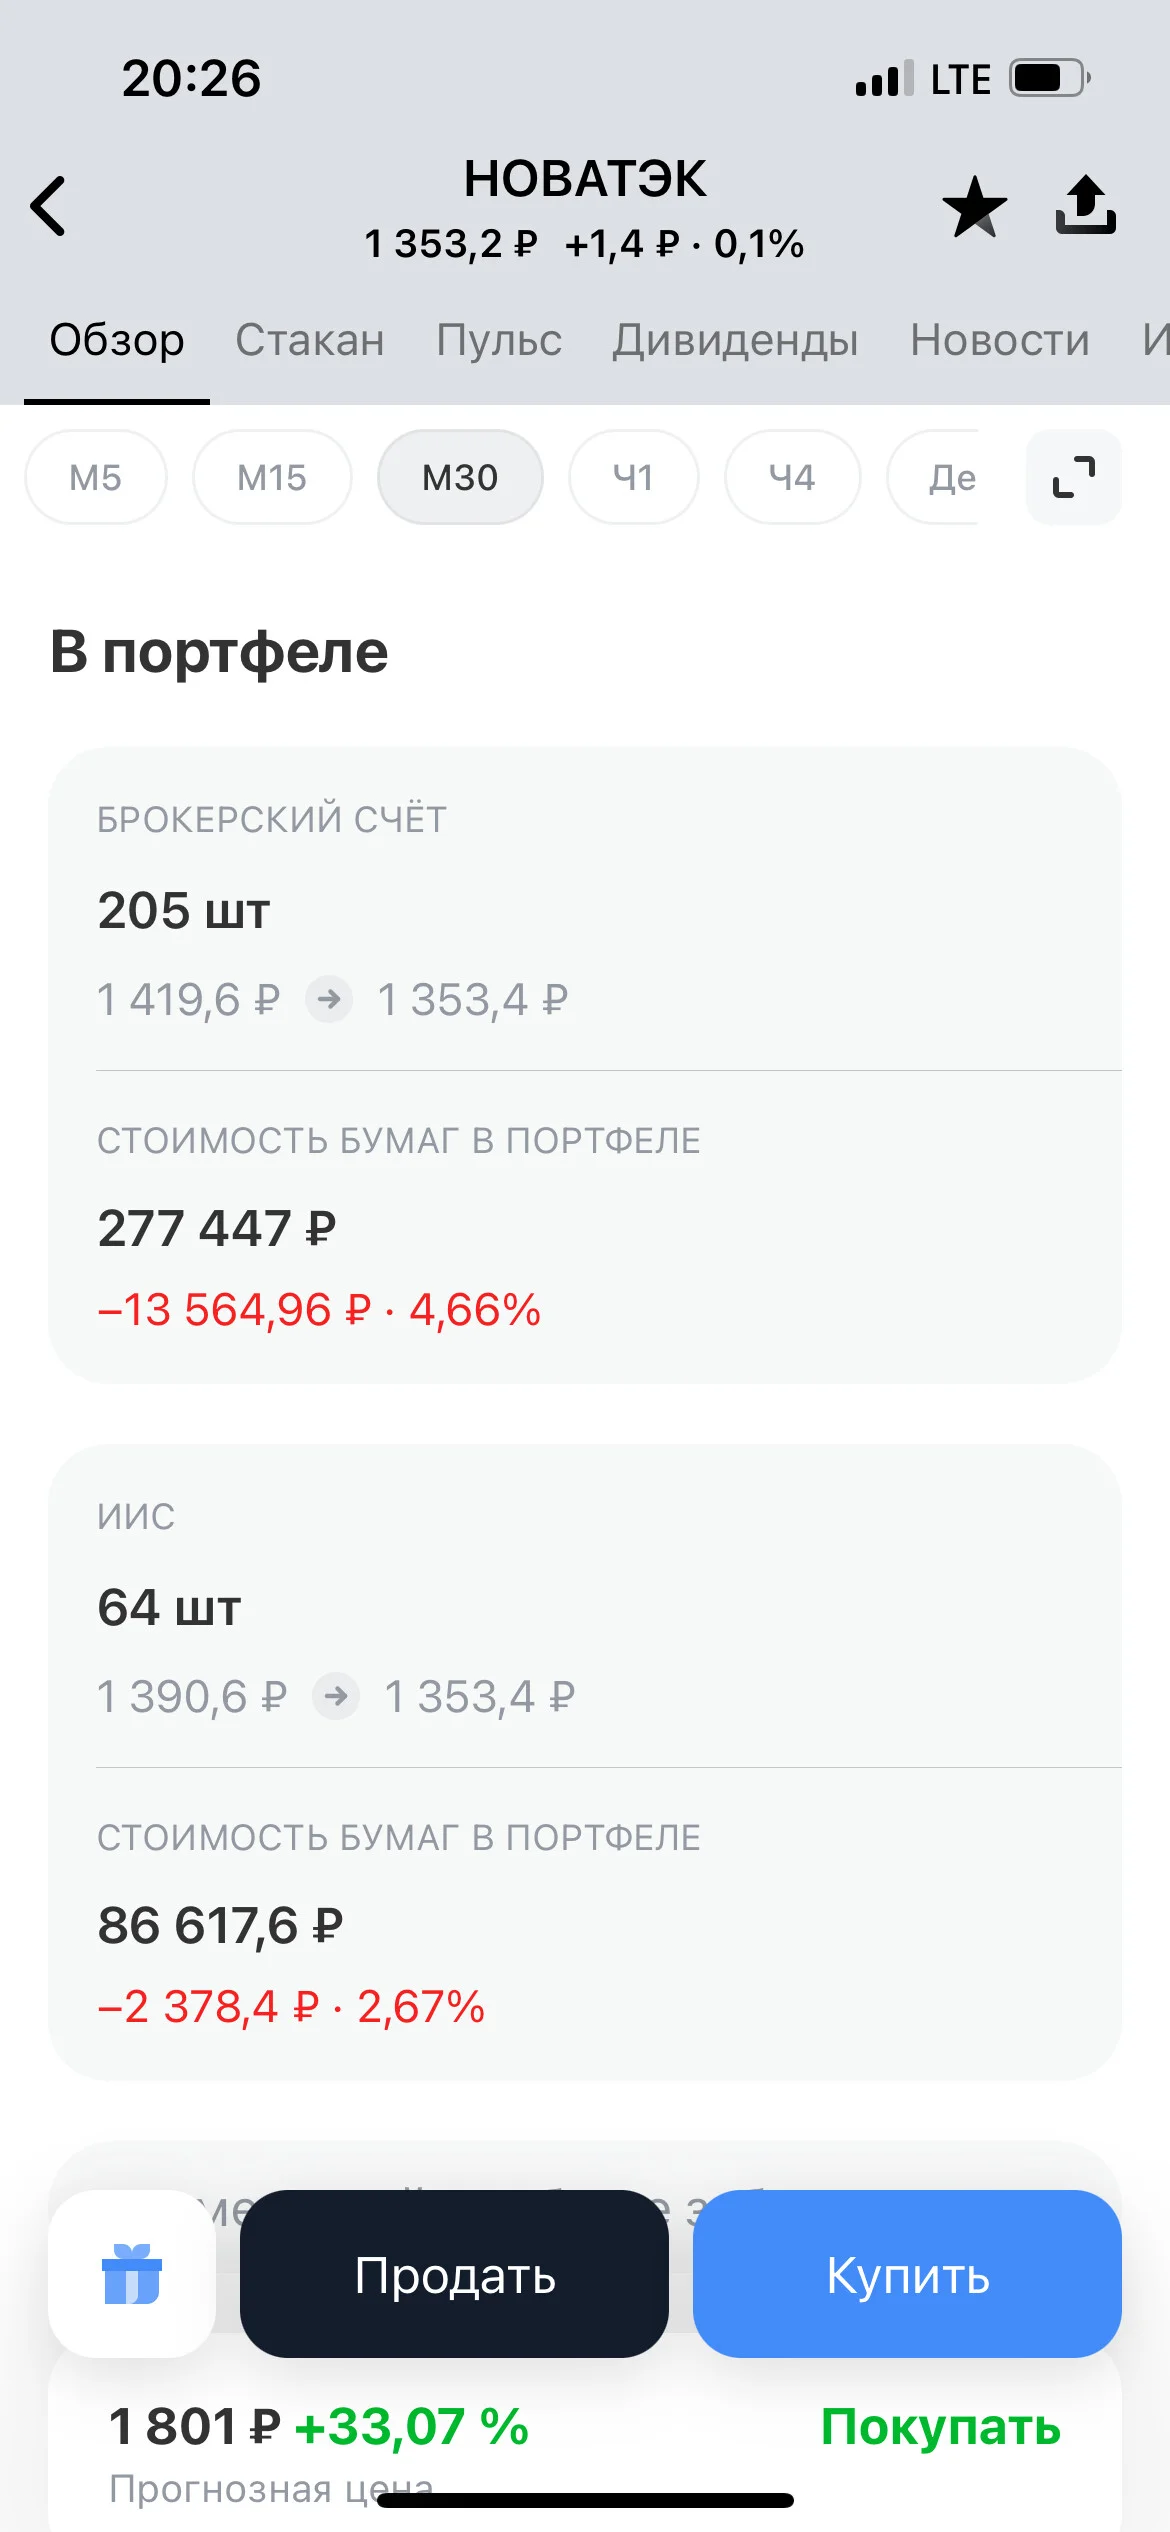
Task: Open the gift box icon
Action: coord(132,2273)
